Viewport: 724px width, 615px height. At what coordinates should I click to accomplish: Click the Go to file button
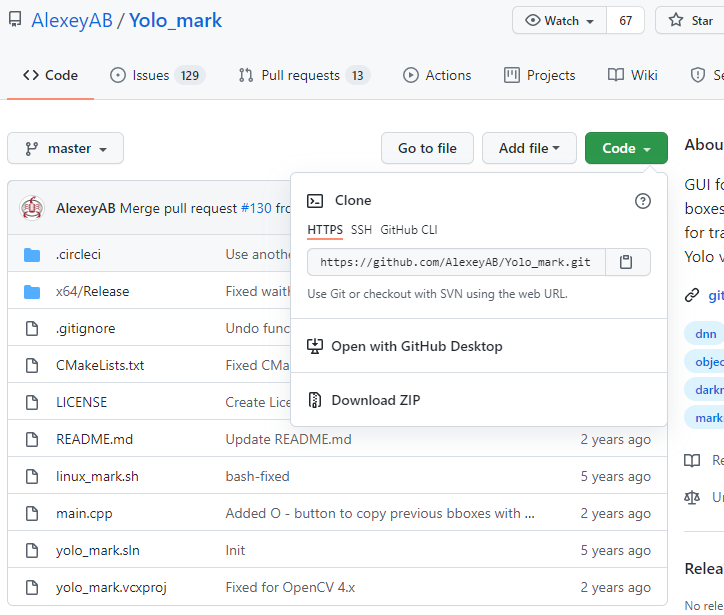tap(428, 148)
